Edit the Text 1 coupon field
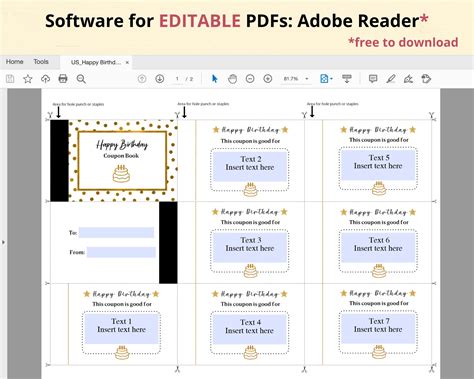Viewport: 474px width, 379px height. [121, 329]
